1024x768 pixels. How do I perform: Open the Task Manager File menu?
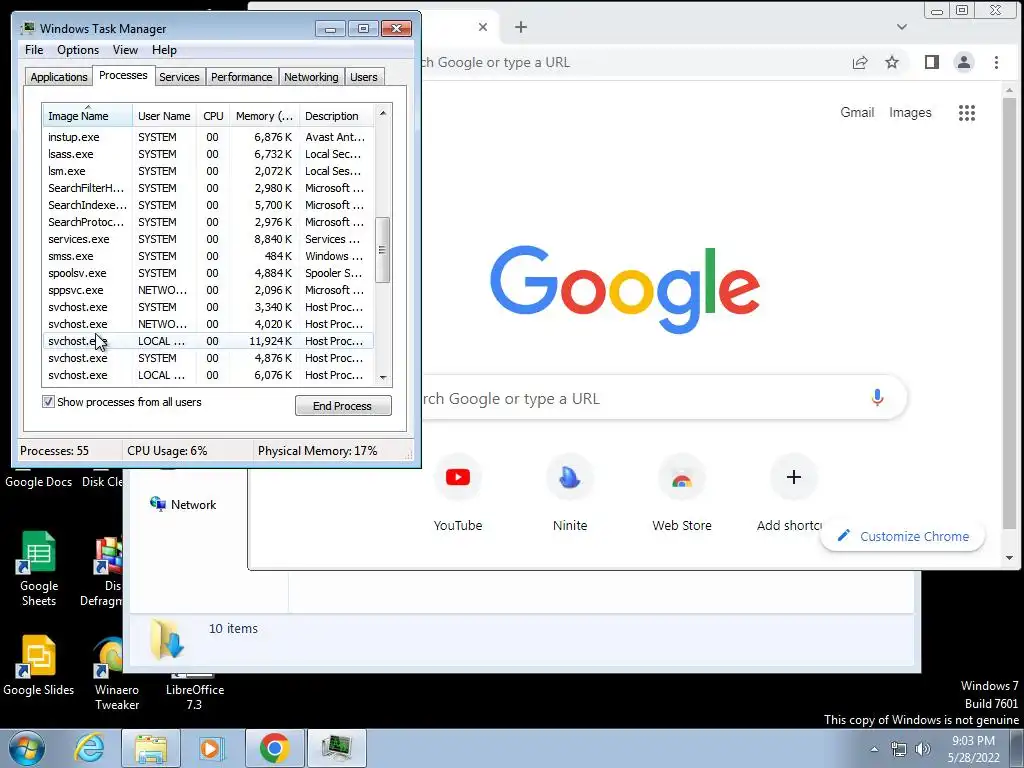click(34, 50)
